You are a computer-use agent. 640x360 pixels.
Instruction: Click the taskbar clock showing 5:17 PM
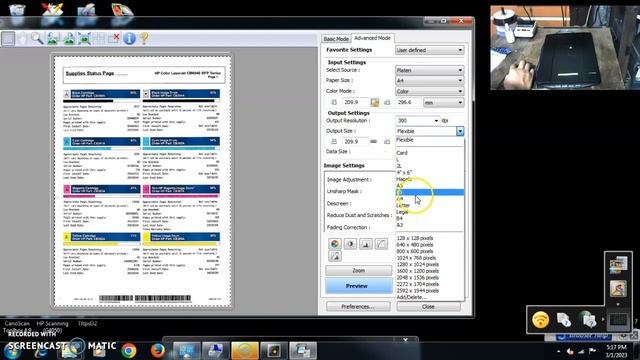(x=616, y=351)
